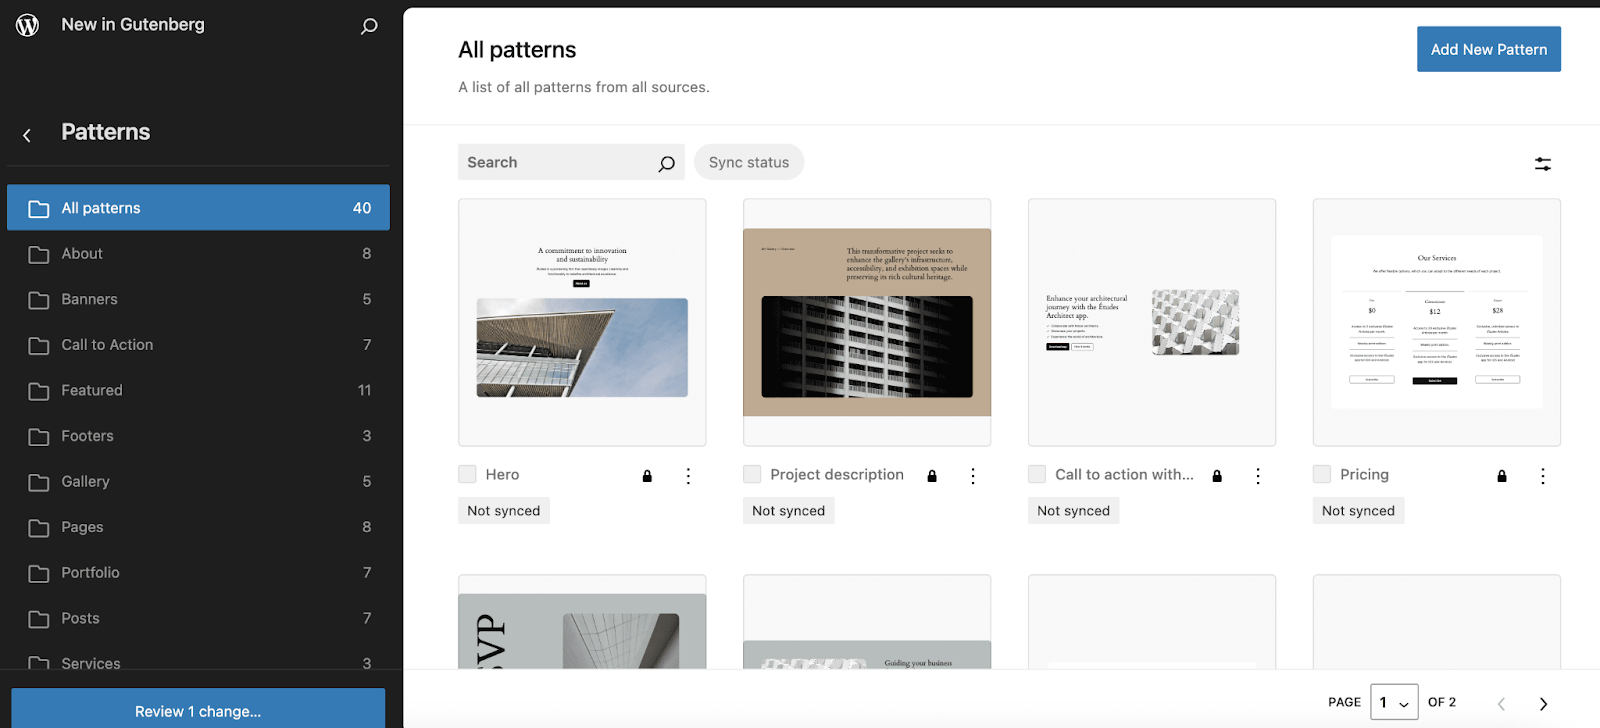Viewport: 1600px width, 728px height.
Task: Select the Project description checkbox
Action: click(752, 474)
